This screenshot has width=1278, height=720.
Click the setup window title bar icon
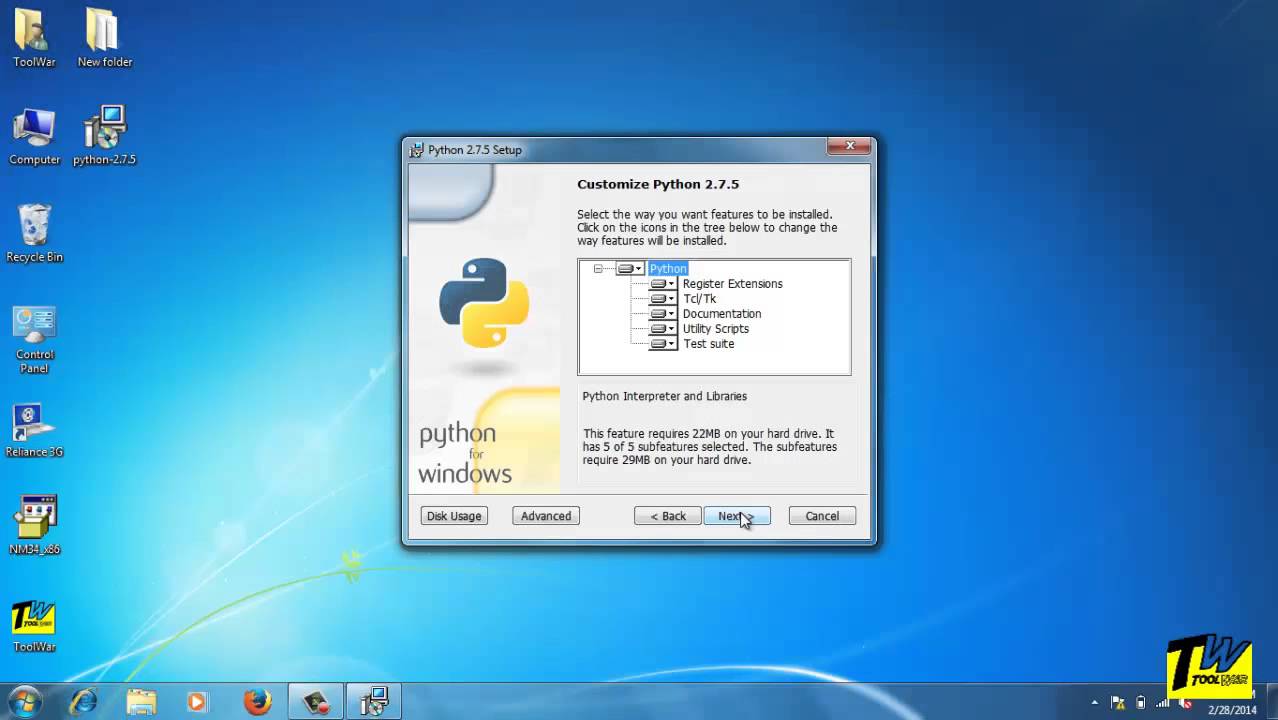[x=417, y=150]
